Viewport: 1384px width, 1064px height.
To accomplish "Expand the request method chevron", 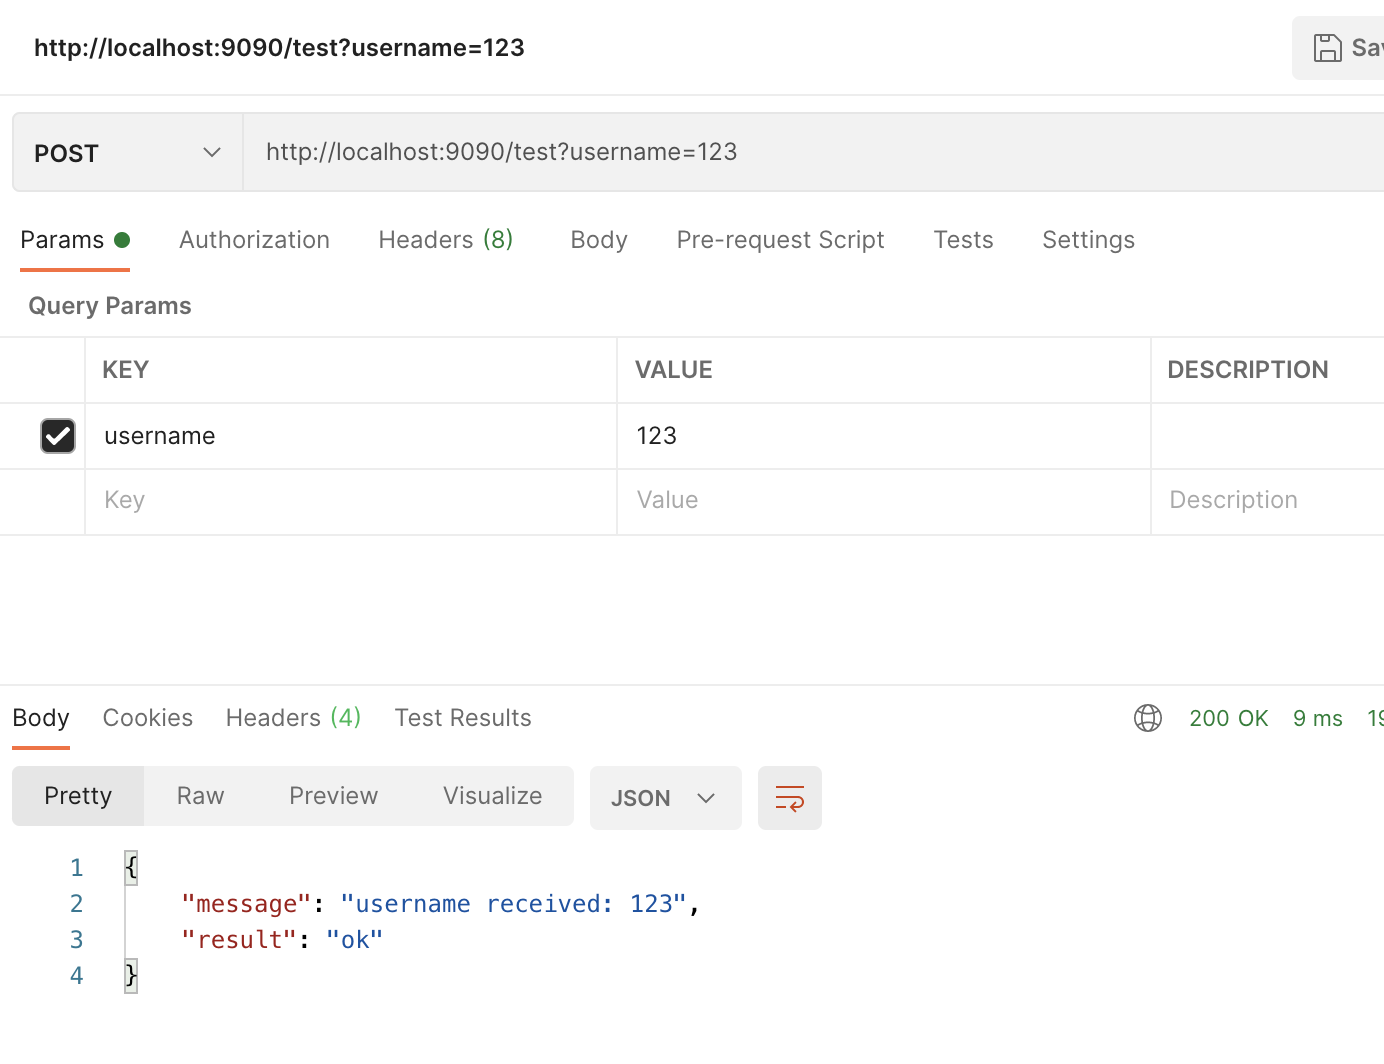I will pyautogui.click(x=211, y=152).
